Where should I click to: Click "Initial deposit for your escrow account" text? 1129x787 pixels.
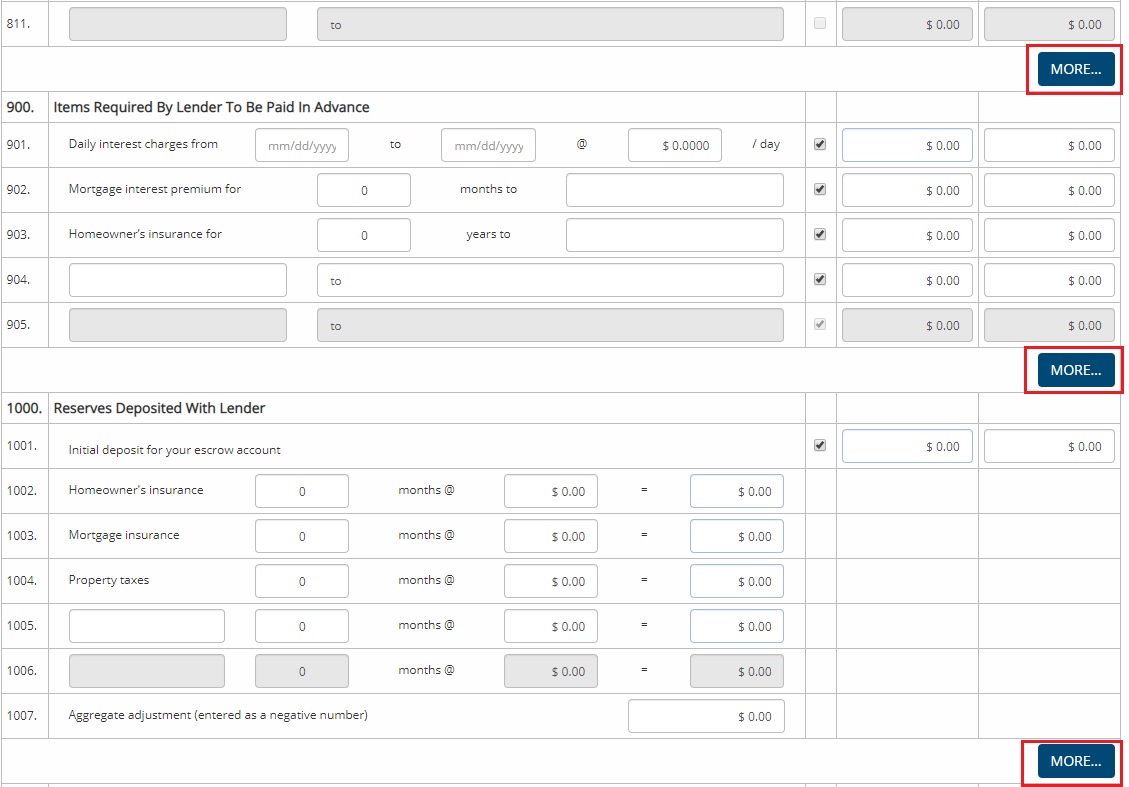[174, 450]
